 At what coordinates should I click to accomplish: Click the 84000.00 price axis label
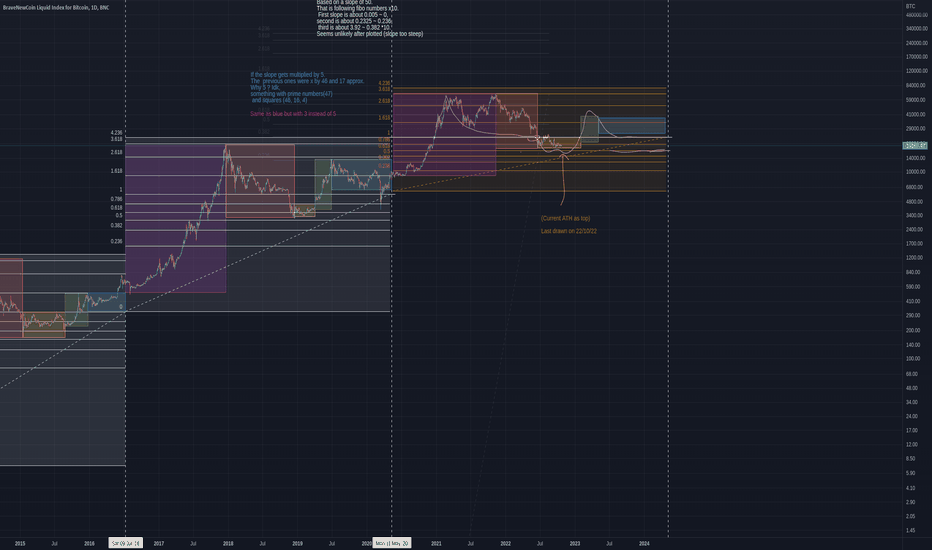pos(915,86)
